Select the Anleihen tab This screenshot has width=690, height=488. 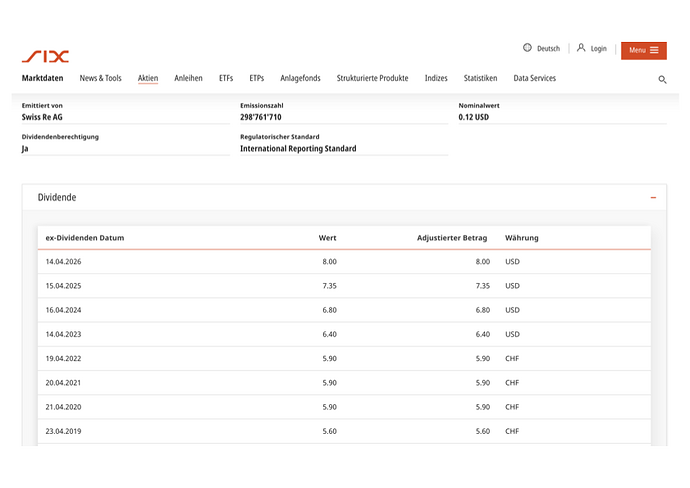188,78
